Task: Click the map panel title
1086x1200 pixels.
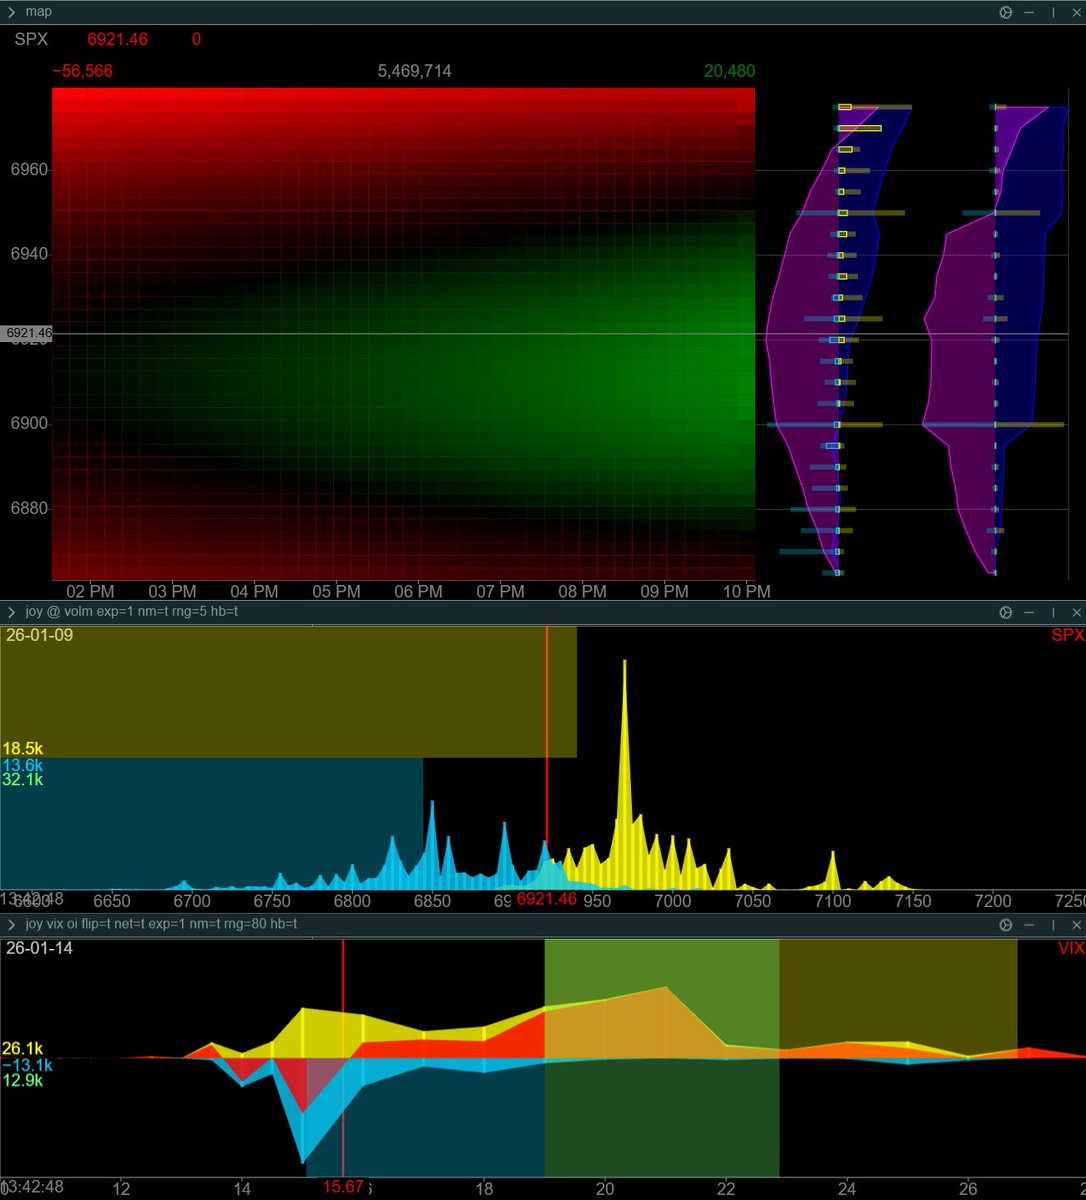Action: click(x=39, y=12)
